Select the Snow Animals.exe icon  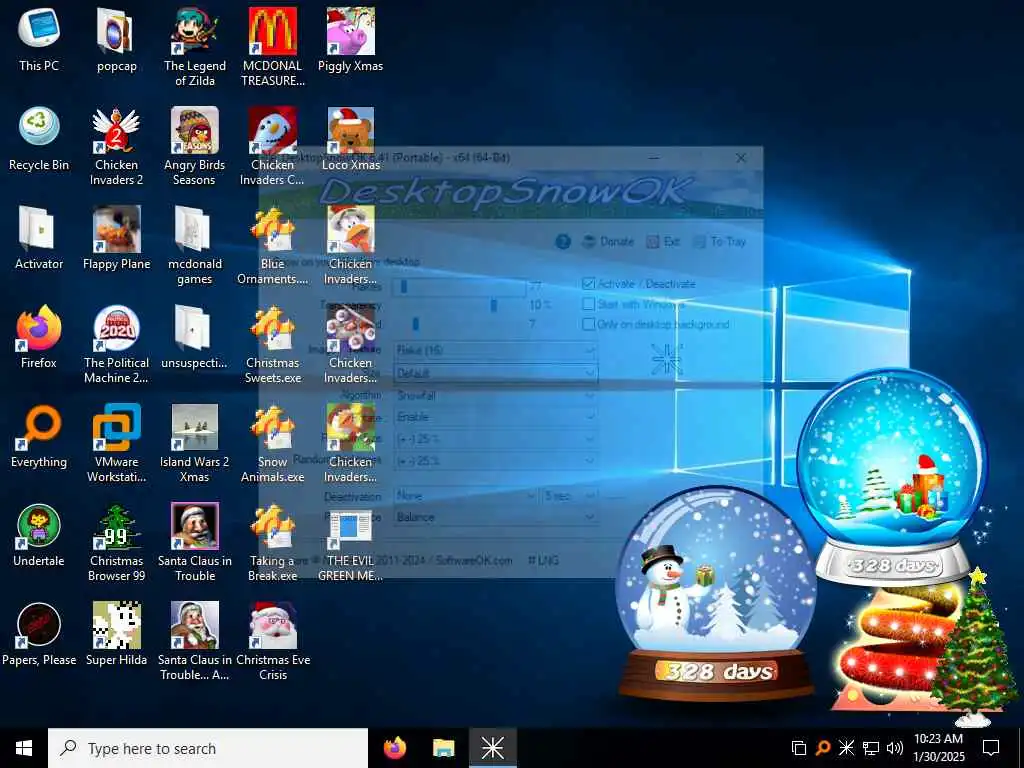[272, 443]
